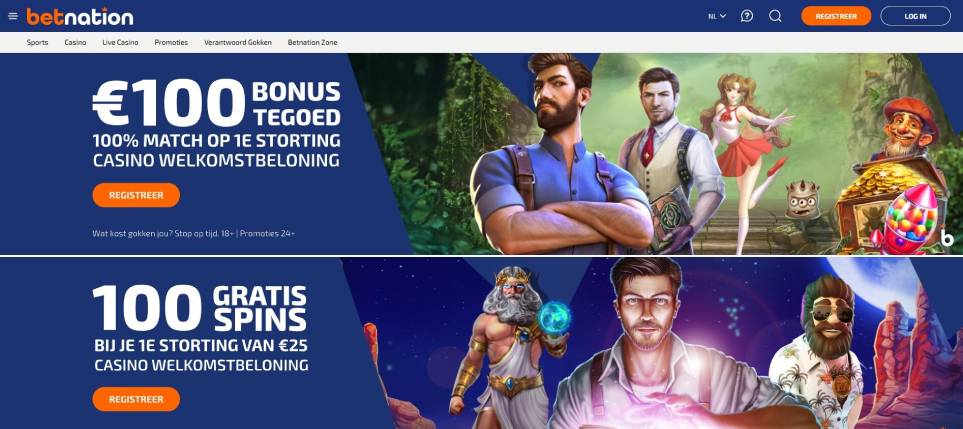This screenshot has height=429, width=963.
Task: Click Registreer under 100 gratis spins
Action: click(x=136, y=399)
